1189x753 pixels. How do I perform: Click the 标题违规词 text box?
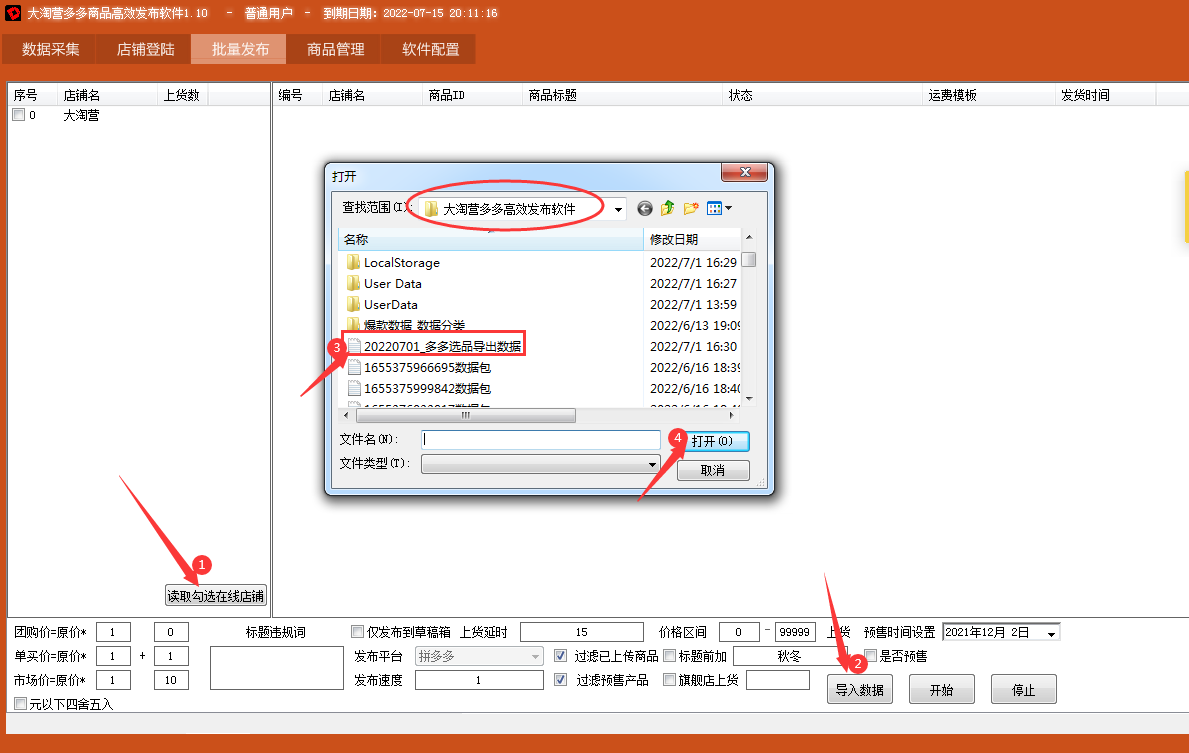(277, 667)
